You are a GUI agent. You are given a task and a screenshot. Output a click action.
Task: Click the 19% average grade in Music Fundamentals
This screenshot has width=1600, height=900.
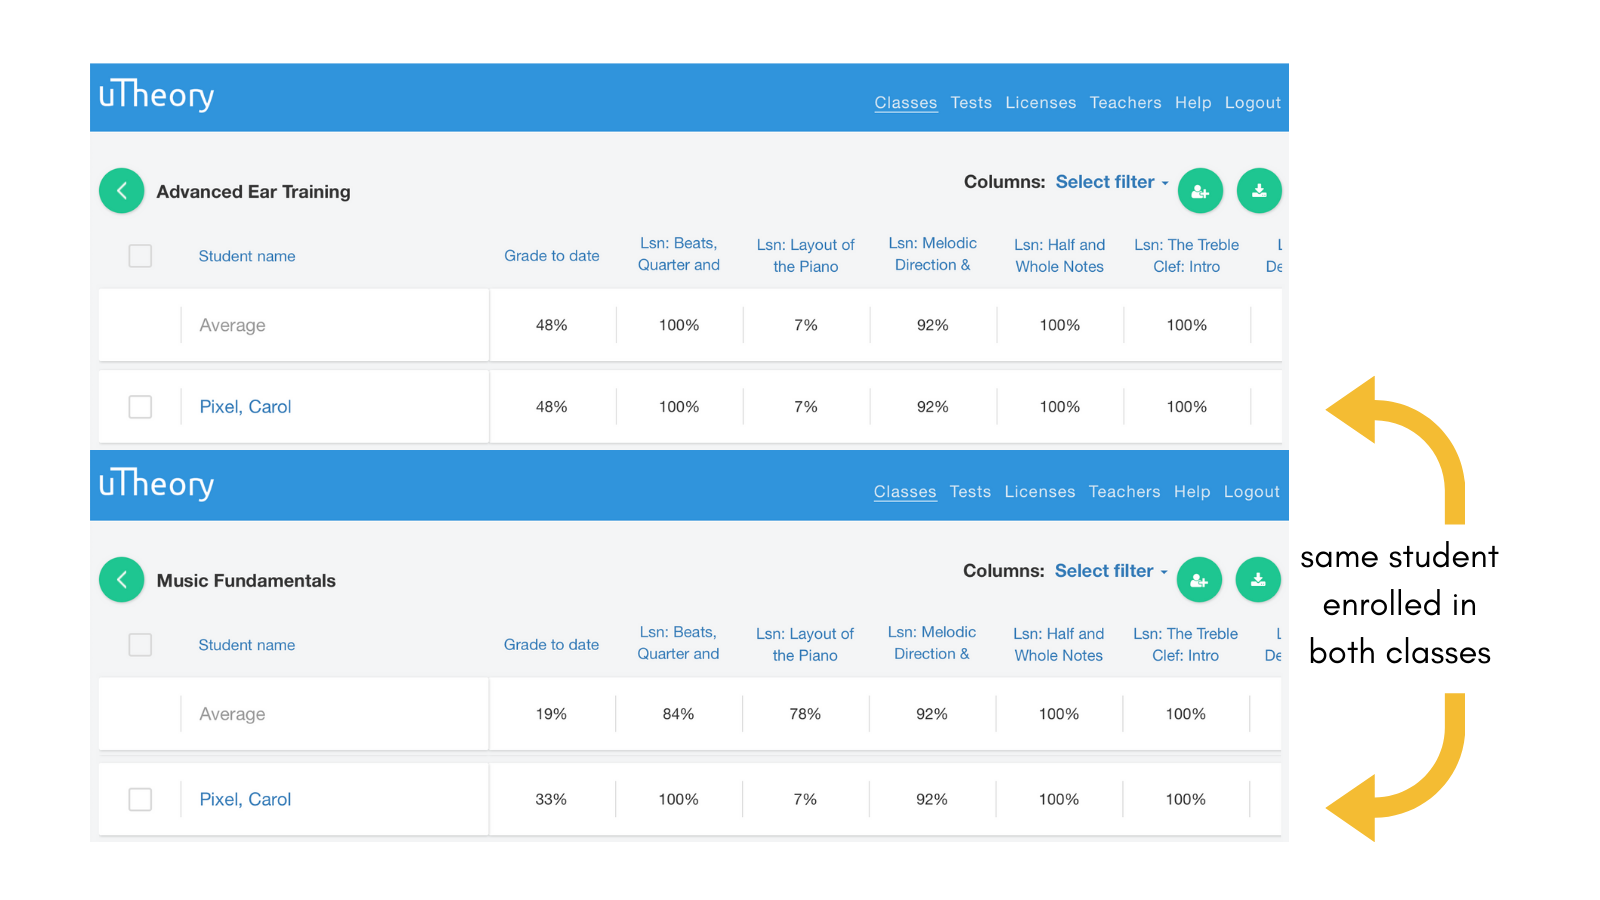tap(551, 714)
